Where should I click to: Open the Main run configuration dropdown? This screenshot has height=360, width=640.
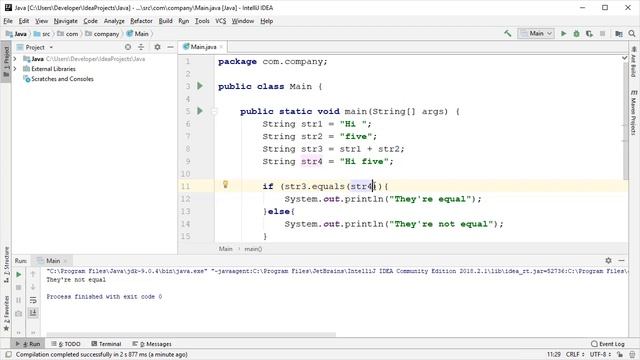[536, 33]
